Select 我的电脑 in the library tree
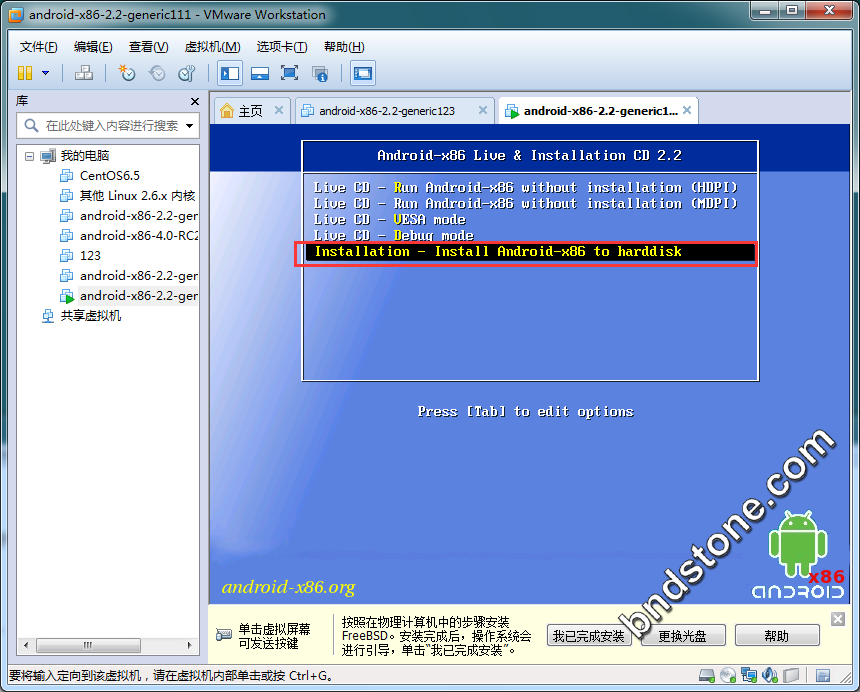Screen dimensions: 860x692 84,156
